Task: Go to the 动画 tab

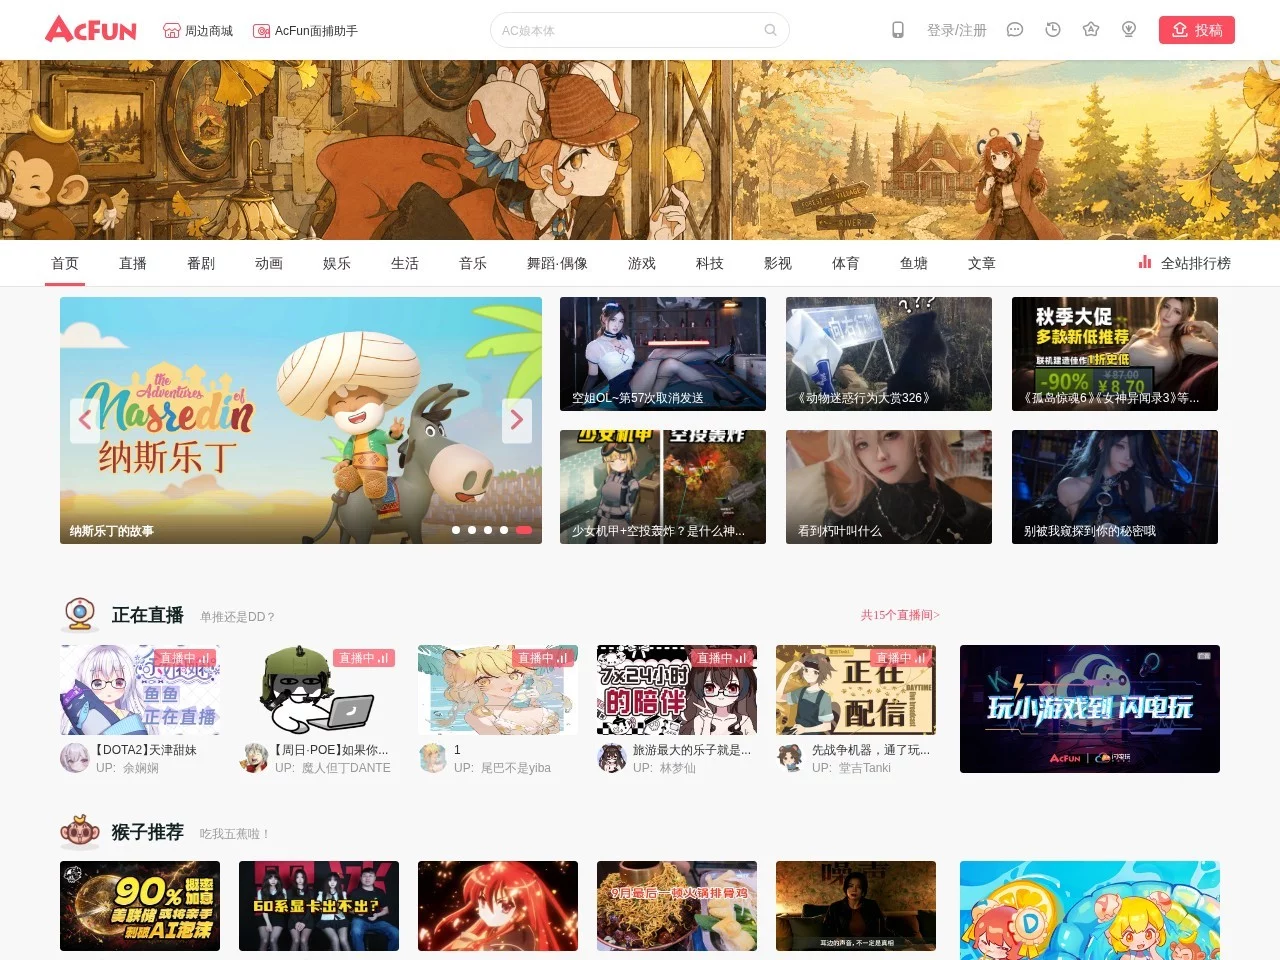Action: pos(269,263)
